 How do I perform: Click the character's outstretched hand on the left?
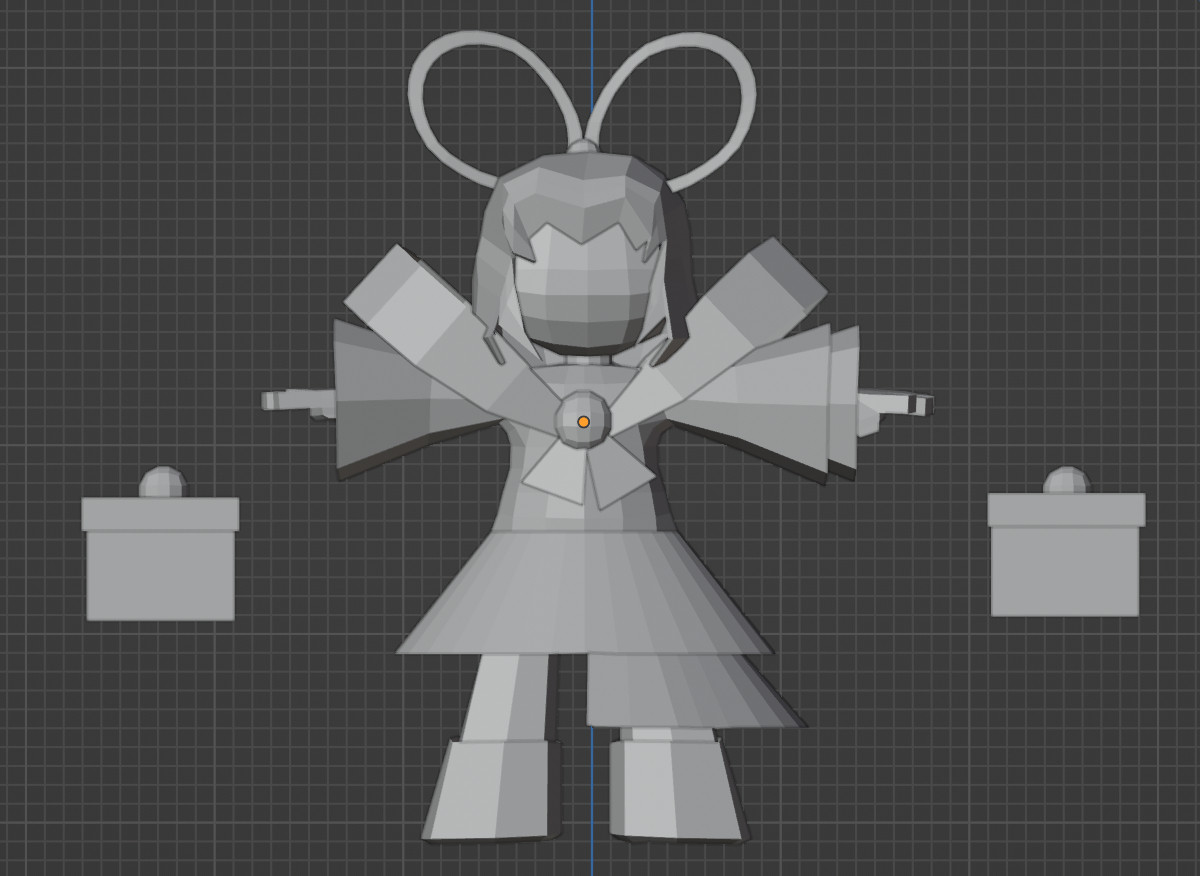click(298, 402)
